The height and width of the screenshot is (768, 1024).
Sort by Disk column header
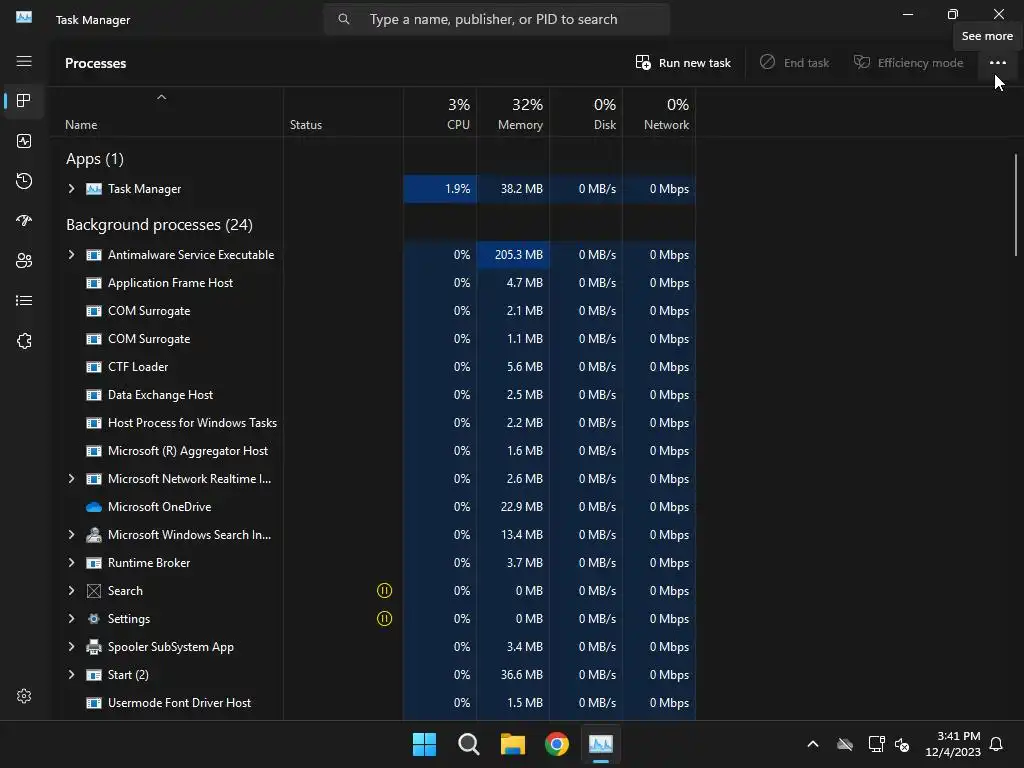[586, 113]
